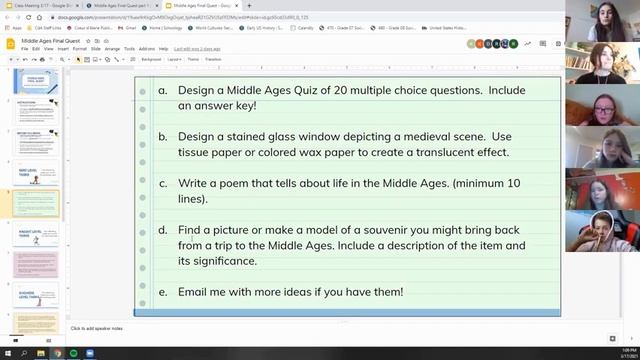Open the Spotify icon in the taskbar
Screen dimensions: 640x360
tap(73, 353)
